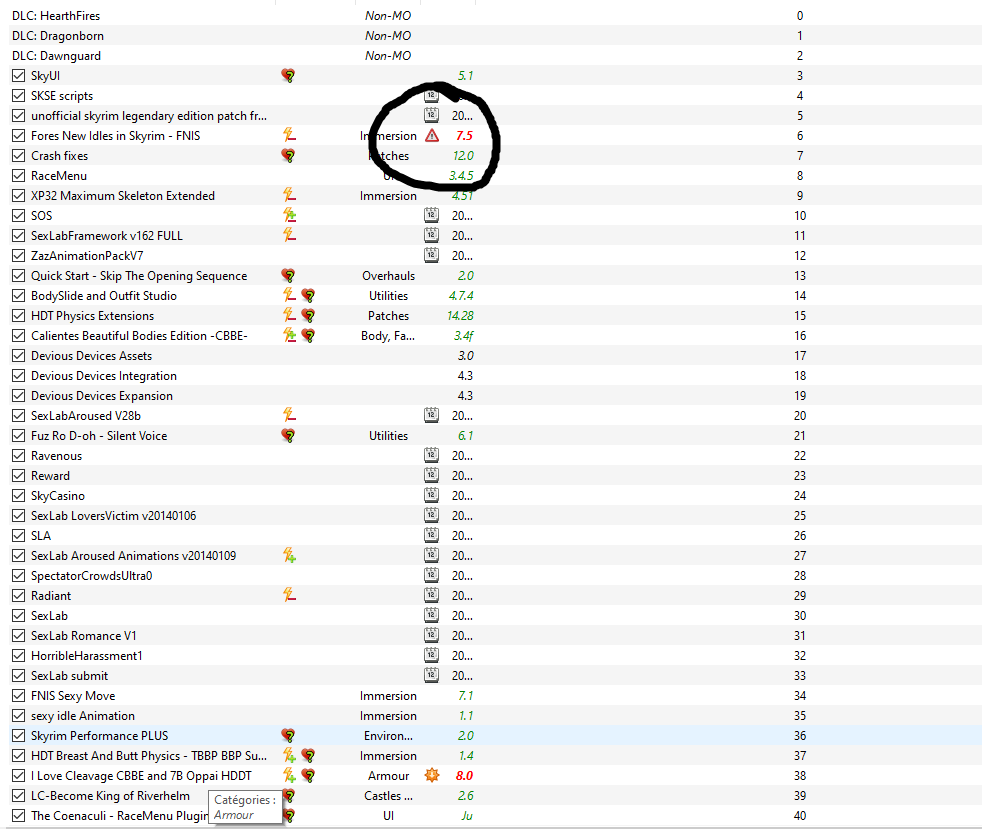Toggle the RaceMenu mod checkbox
This screenshot has width=982, height=829.
point(19,175)
